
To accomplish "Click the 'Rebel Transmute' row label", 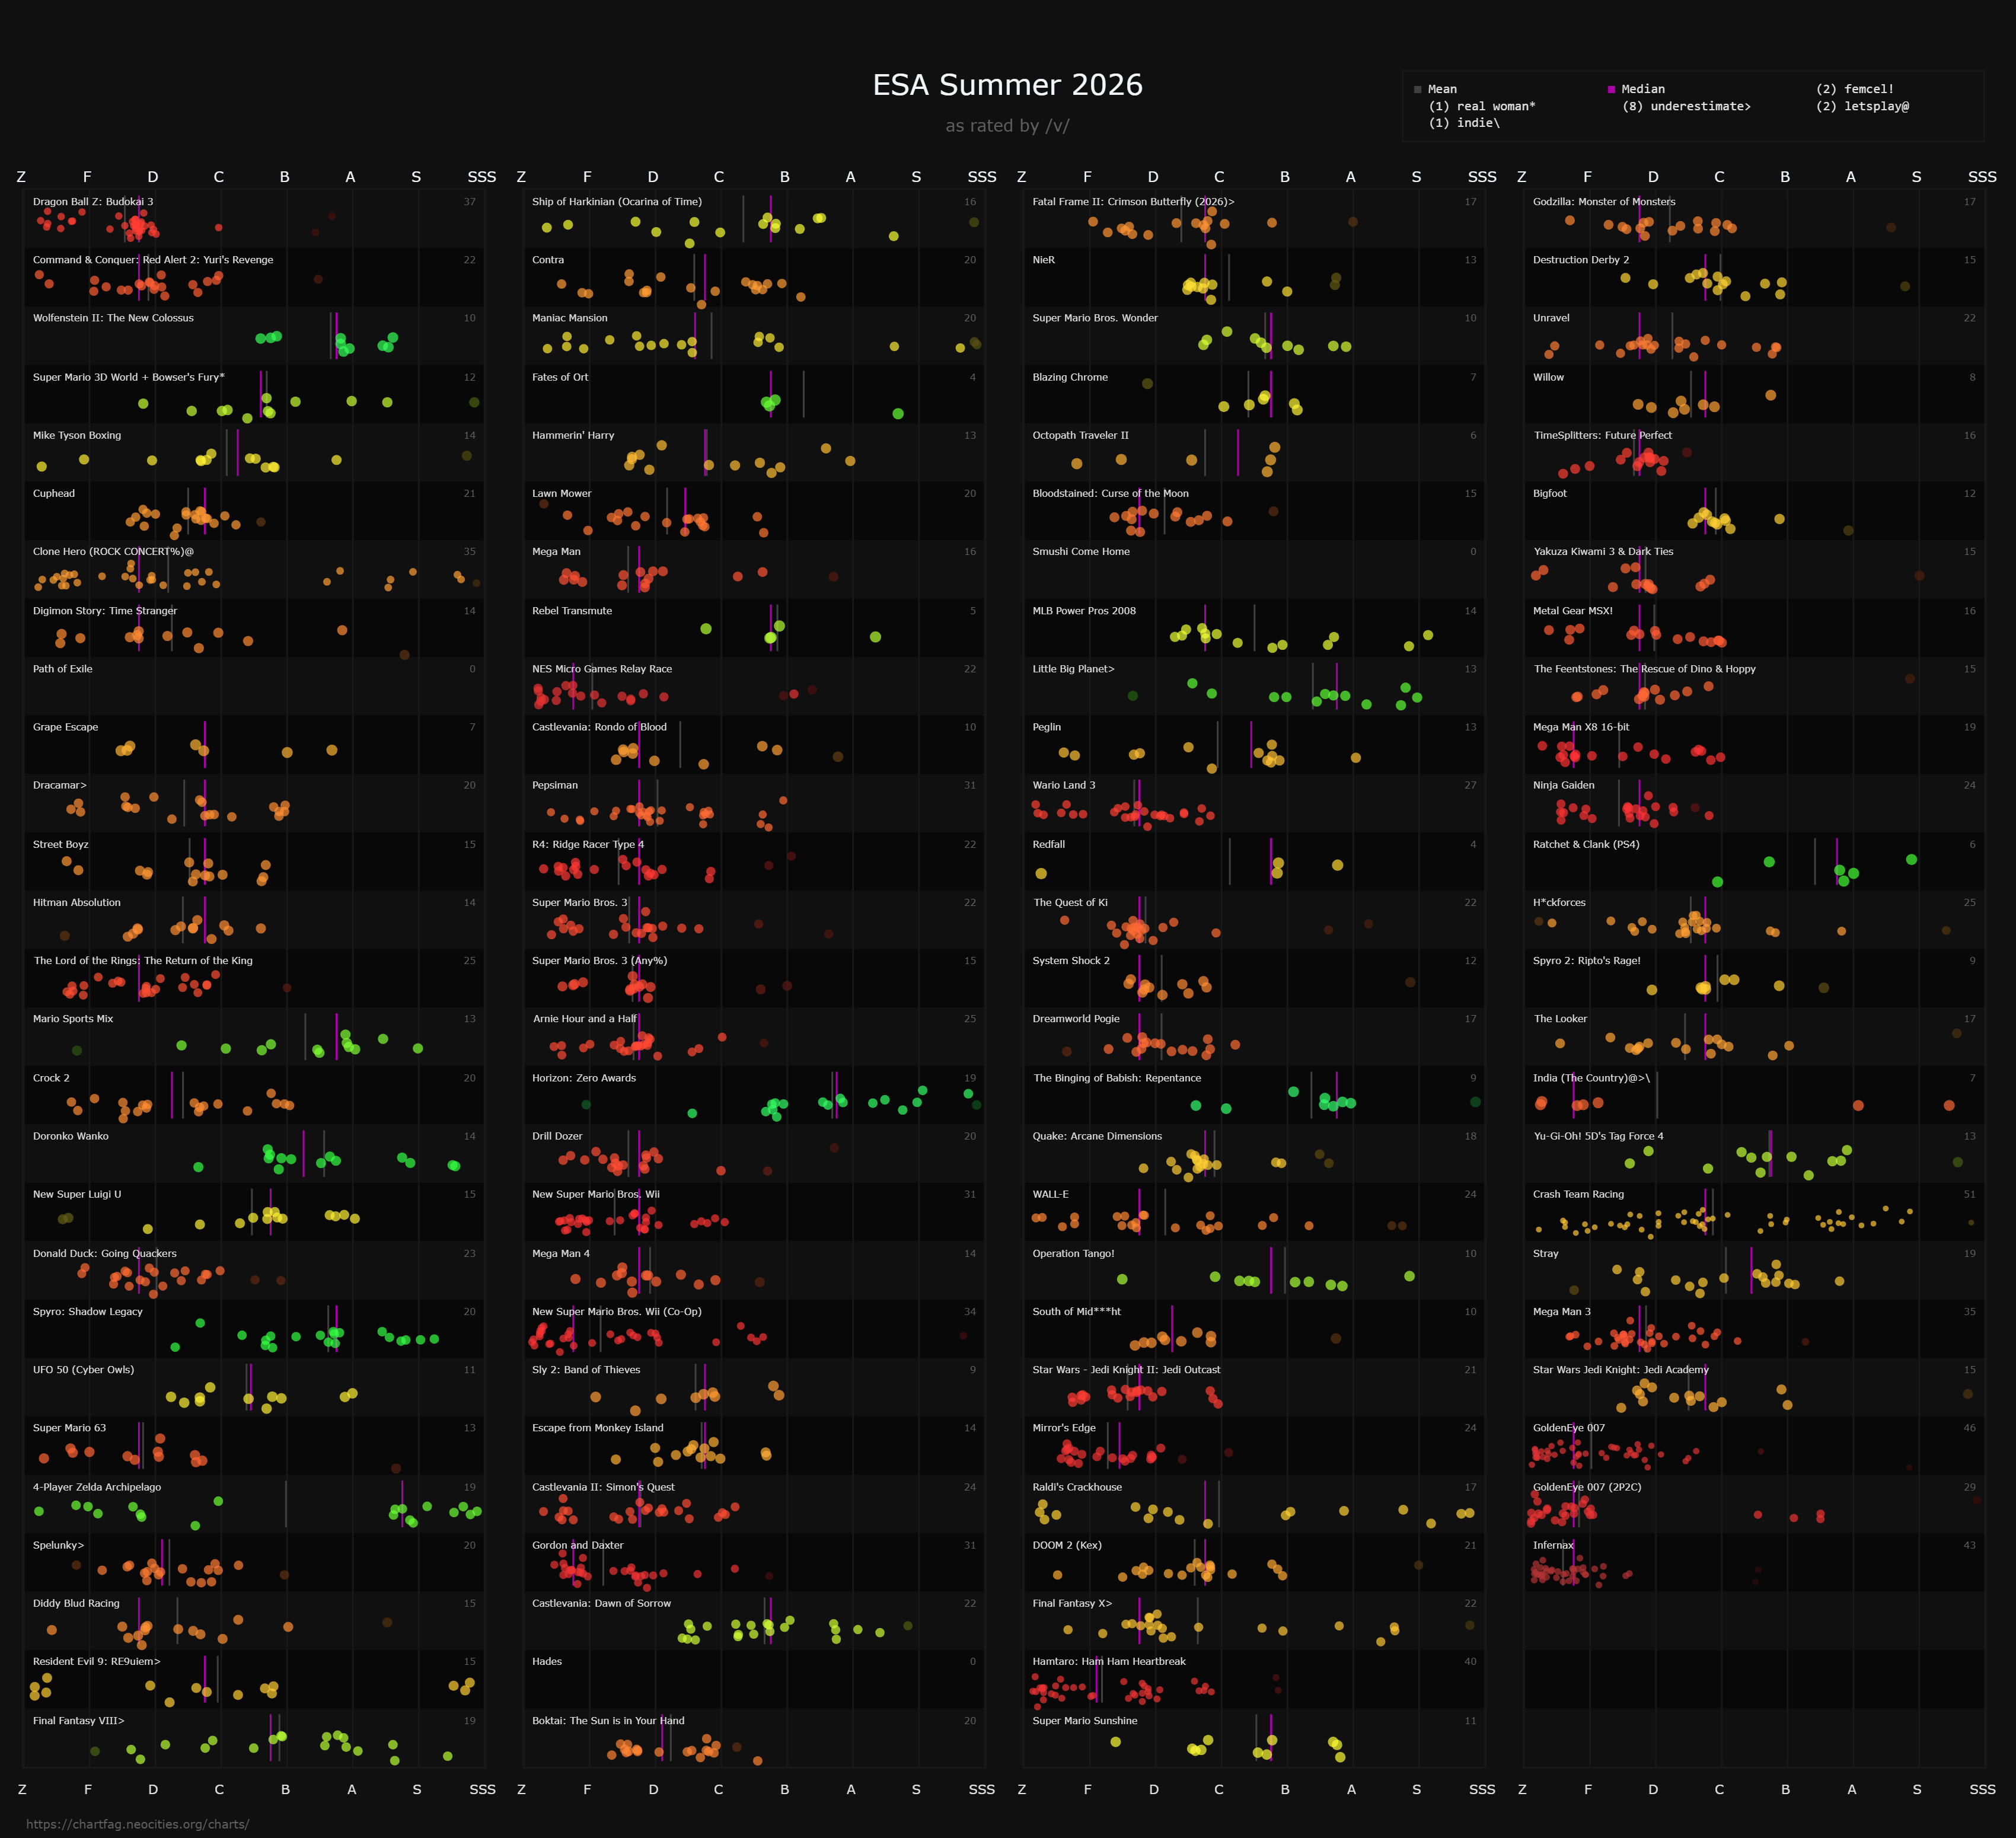I will coord(572,611).
